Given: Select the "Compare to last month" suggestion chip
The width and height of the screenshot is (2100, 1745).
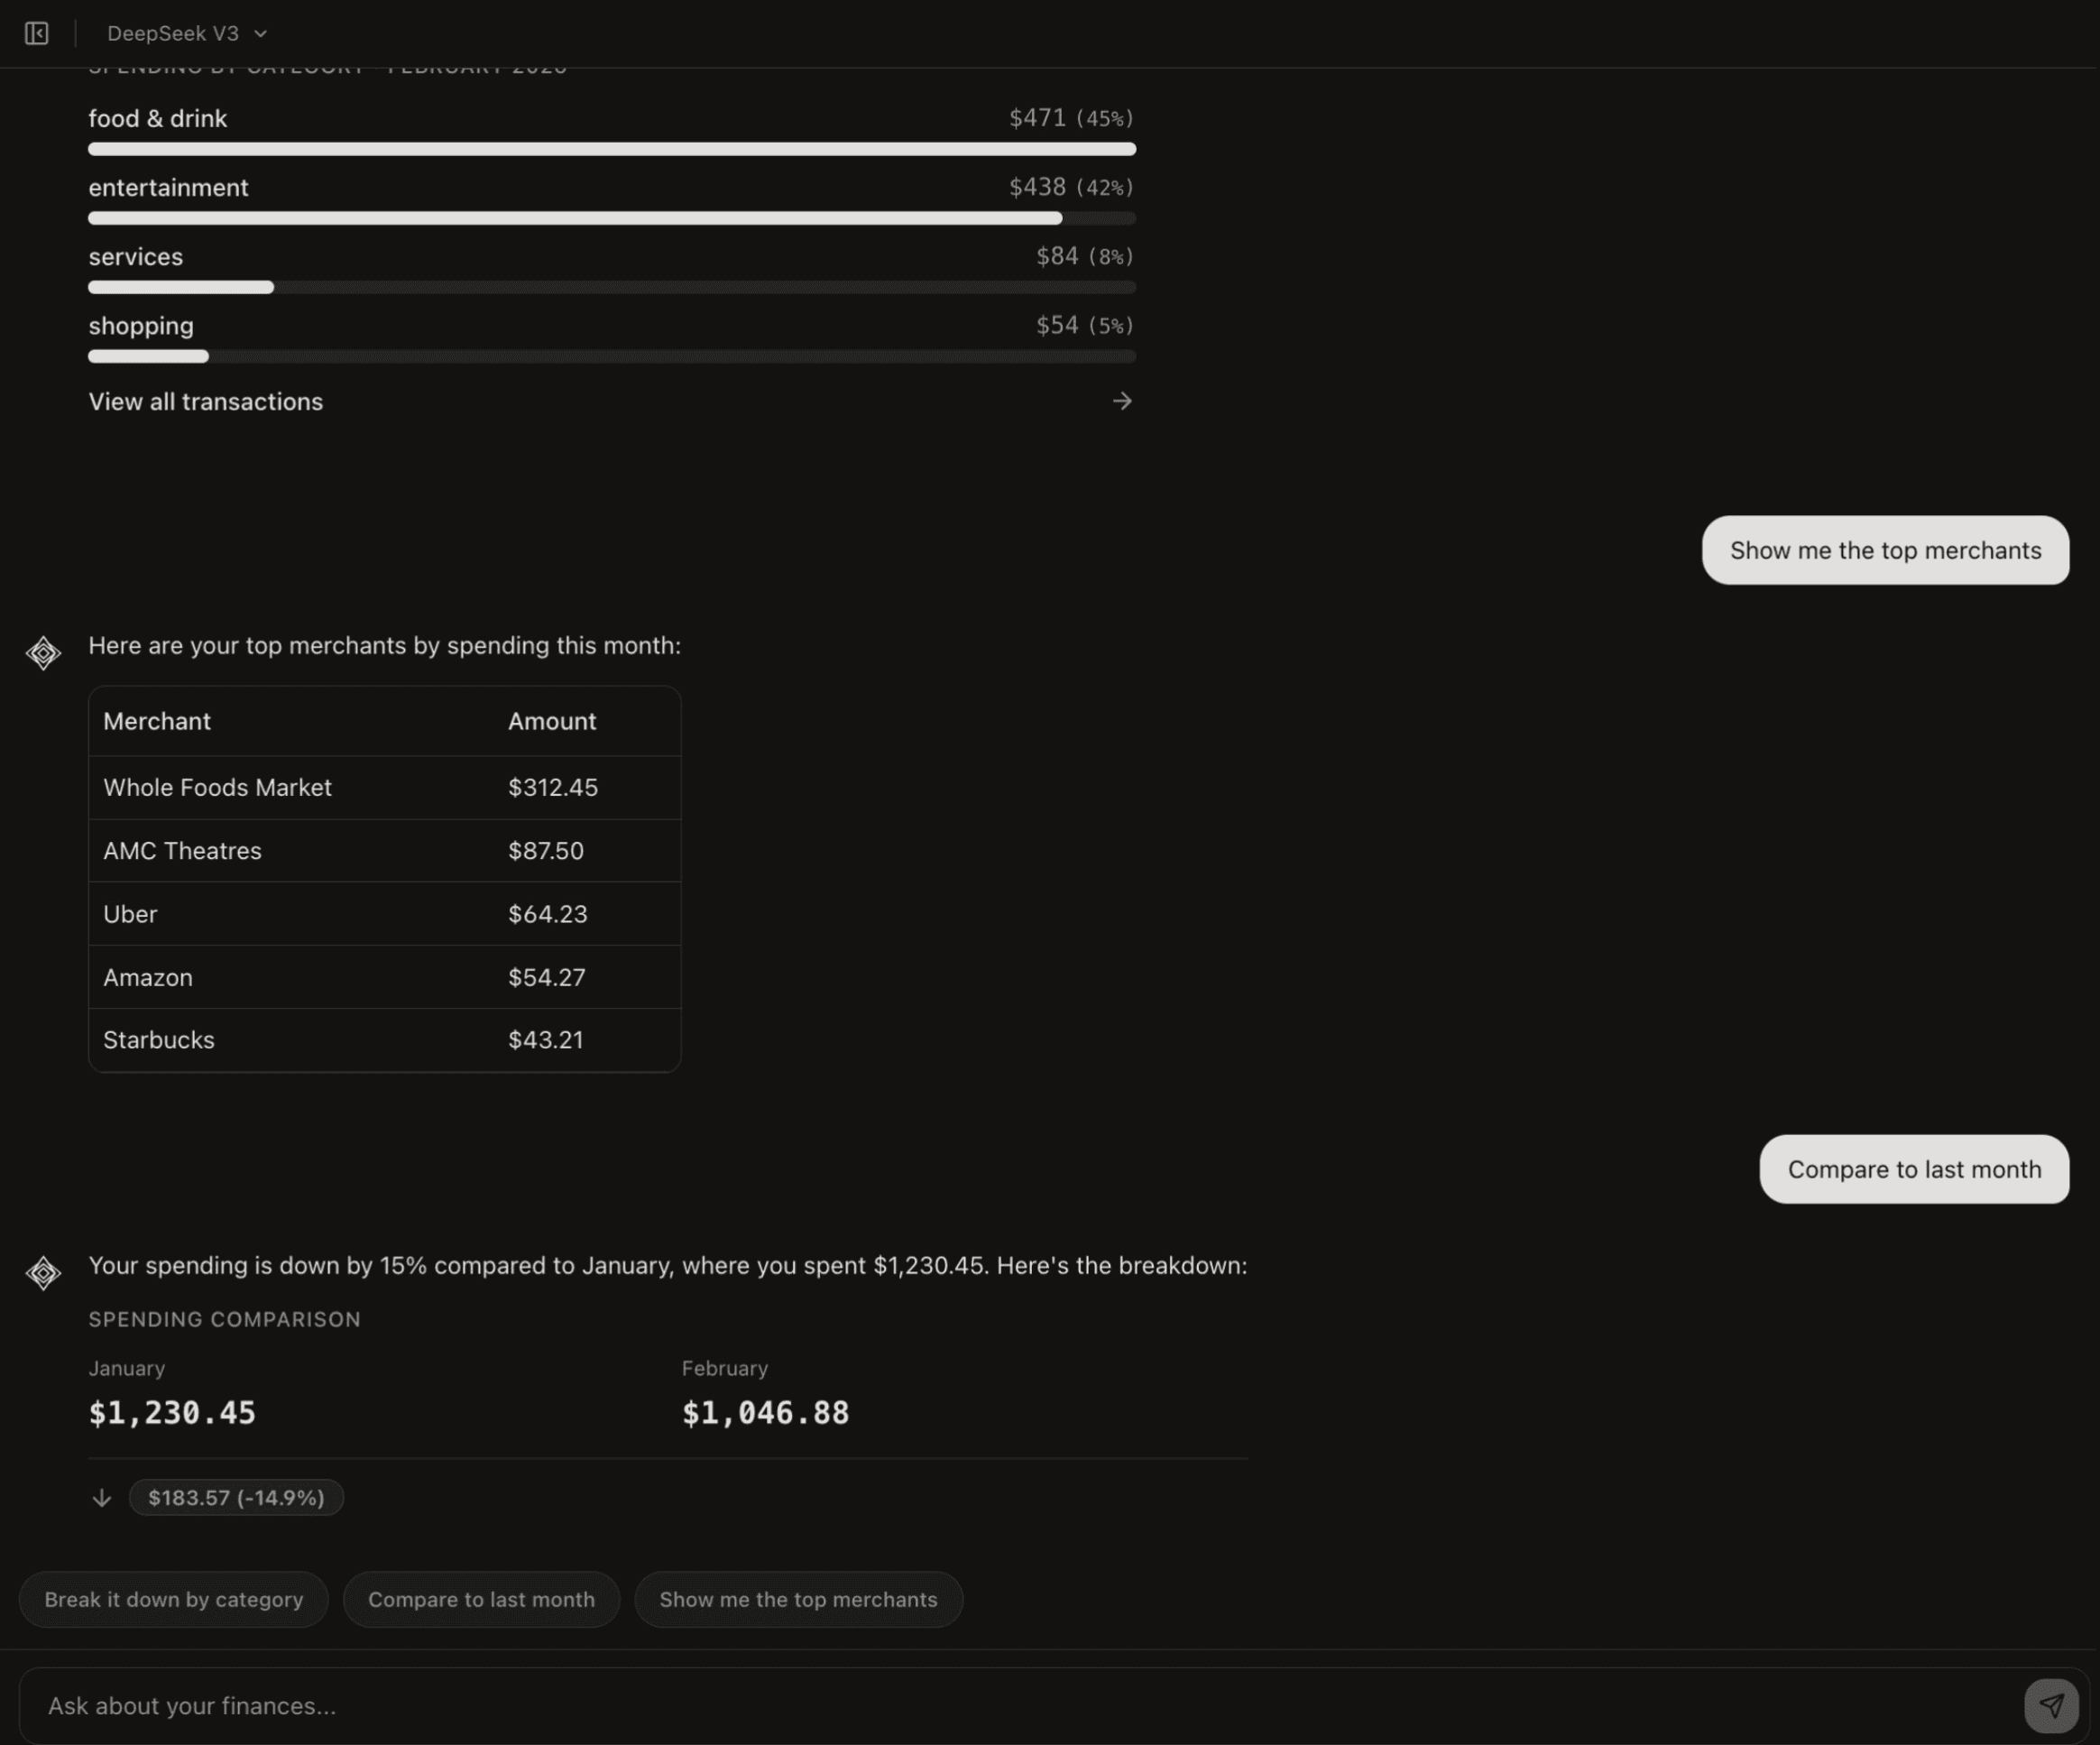Looking at the screenshot, I should pos(481,1599).
